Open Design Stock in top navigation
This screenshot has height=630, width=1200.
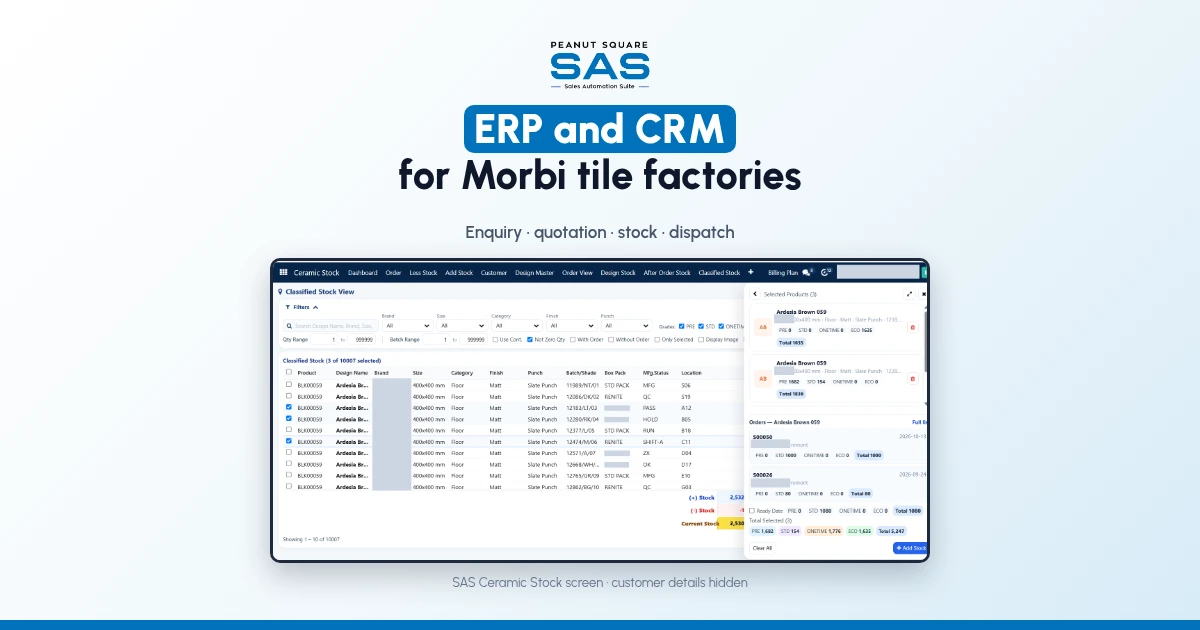[x=618, y=272]
